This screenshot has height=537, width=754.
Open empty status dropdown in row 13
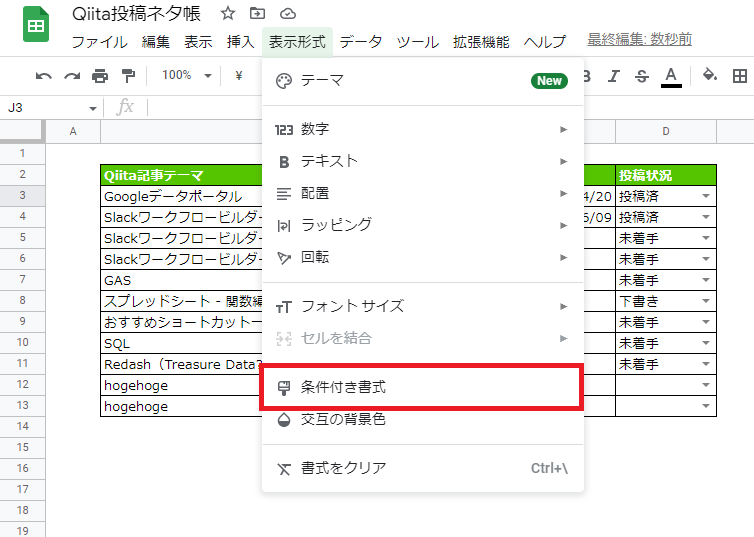(x=706, y=406)
